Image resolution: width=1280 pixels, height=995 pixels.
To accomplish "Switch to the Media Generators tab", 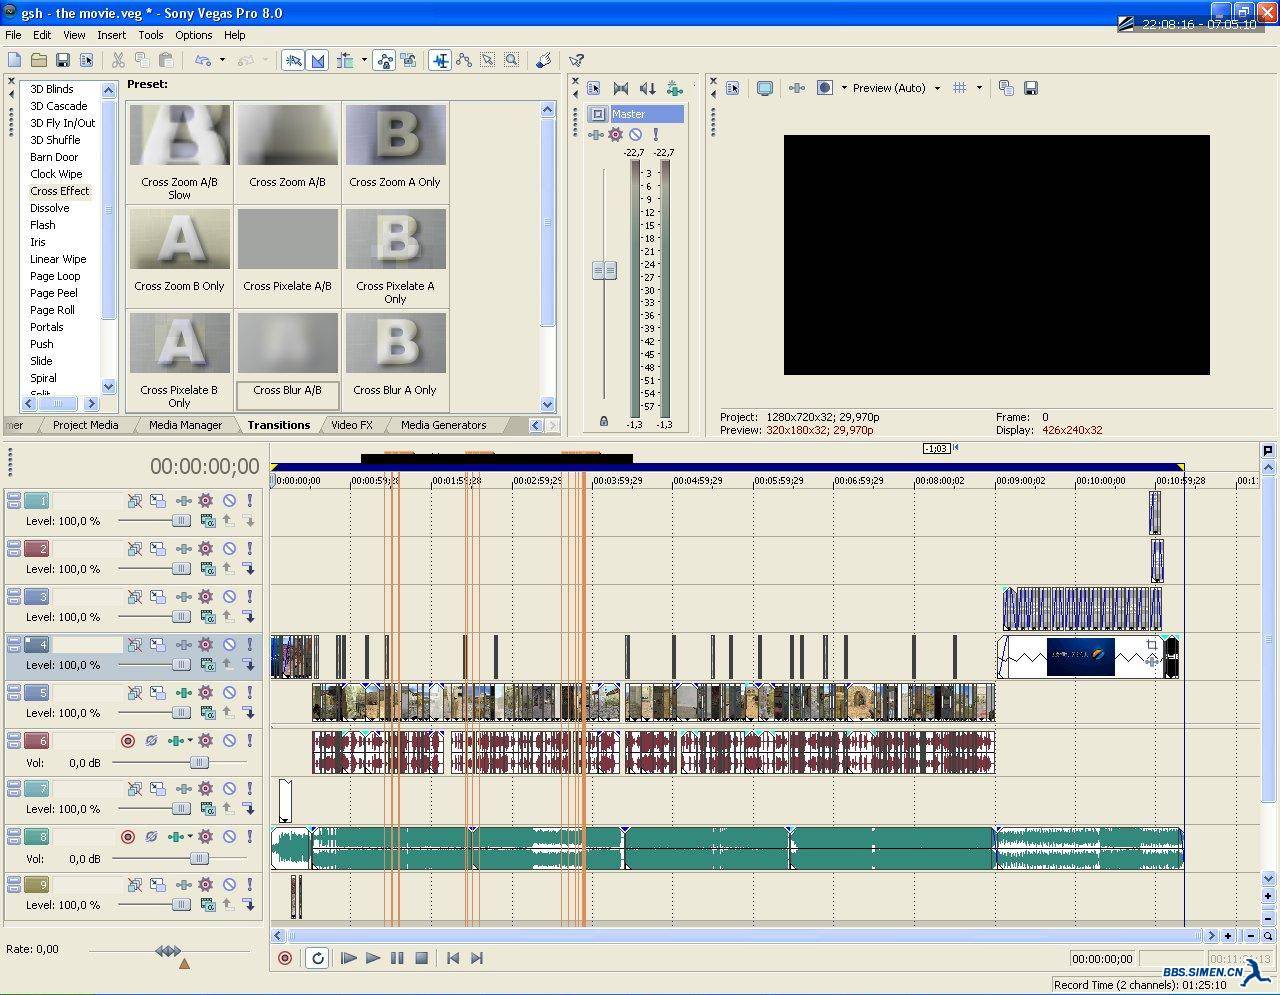I will tap(443, 425).
